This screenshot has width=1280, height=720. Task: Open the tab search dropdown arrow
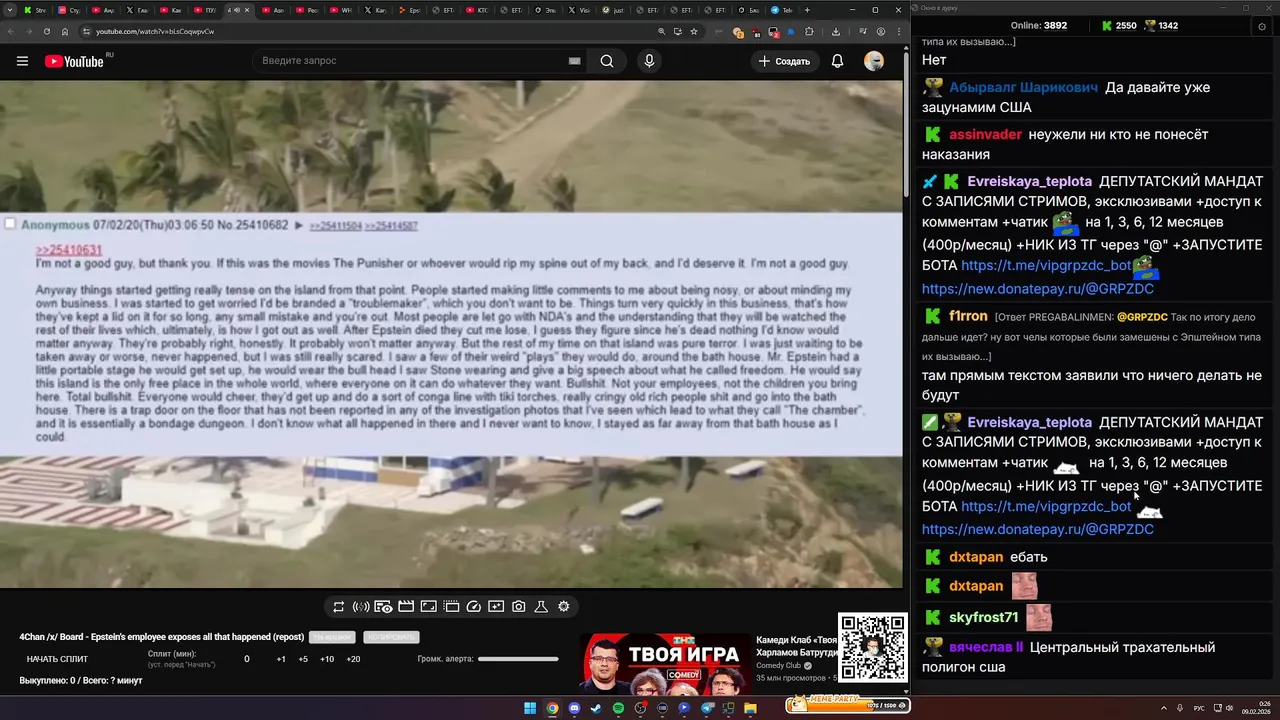click(9, 10)
